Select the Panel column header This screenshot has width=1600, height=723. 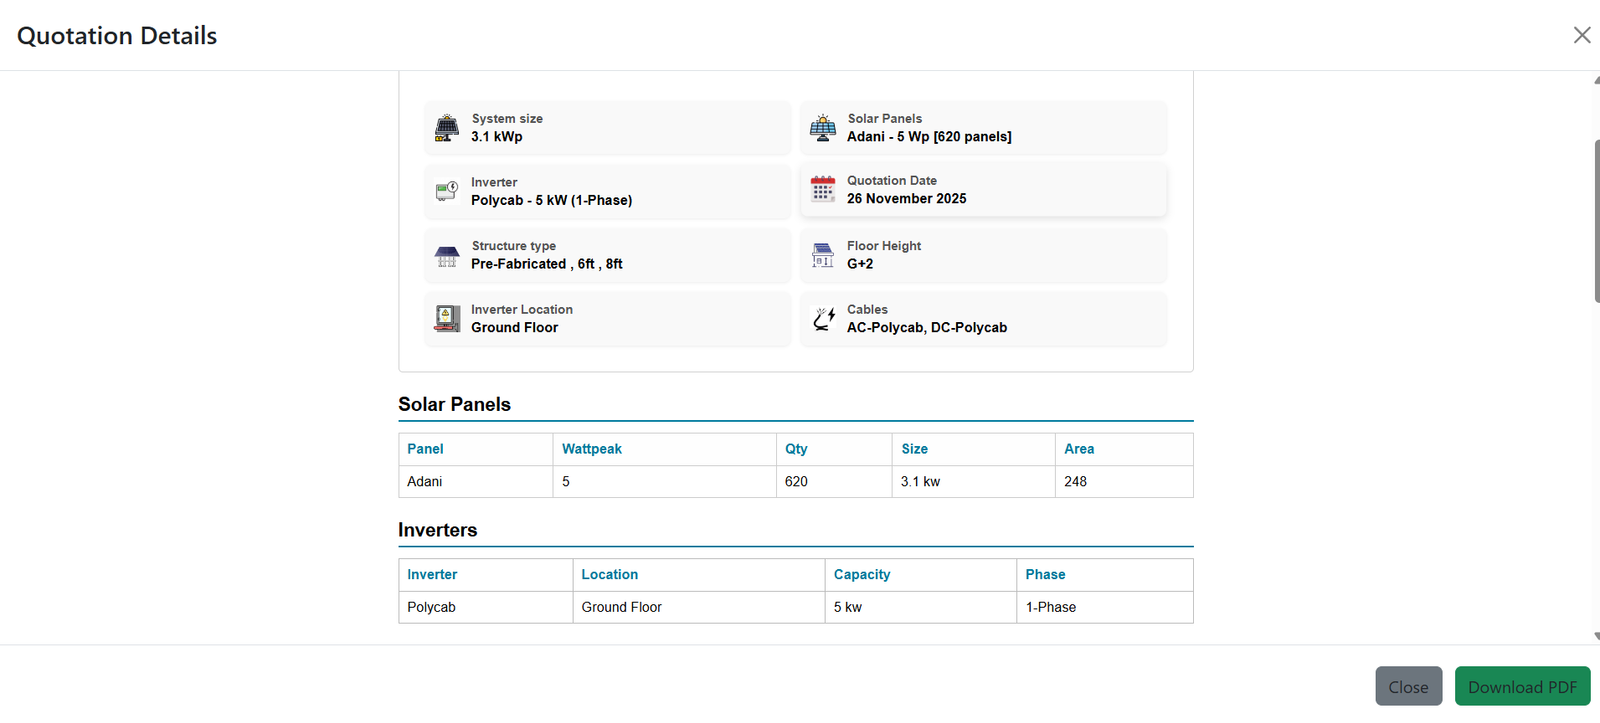coord(425,449)
